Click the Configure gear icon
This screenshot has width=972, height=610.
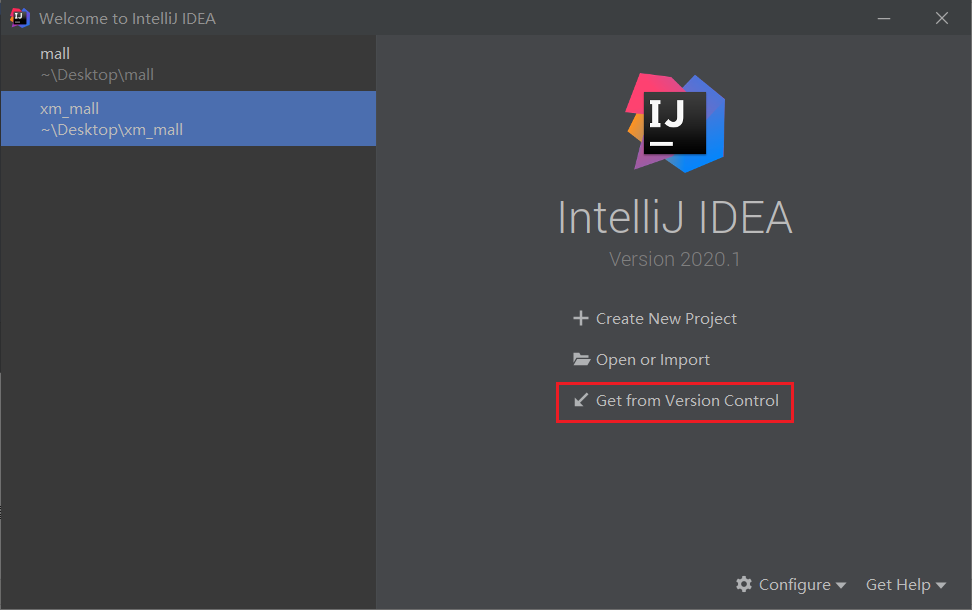pyautogui.click(x=744, y=584)
